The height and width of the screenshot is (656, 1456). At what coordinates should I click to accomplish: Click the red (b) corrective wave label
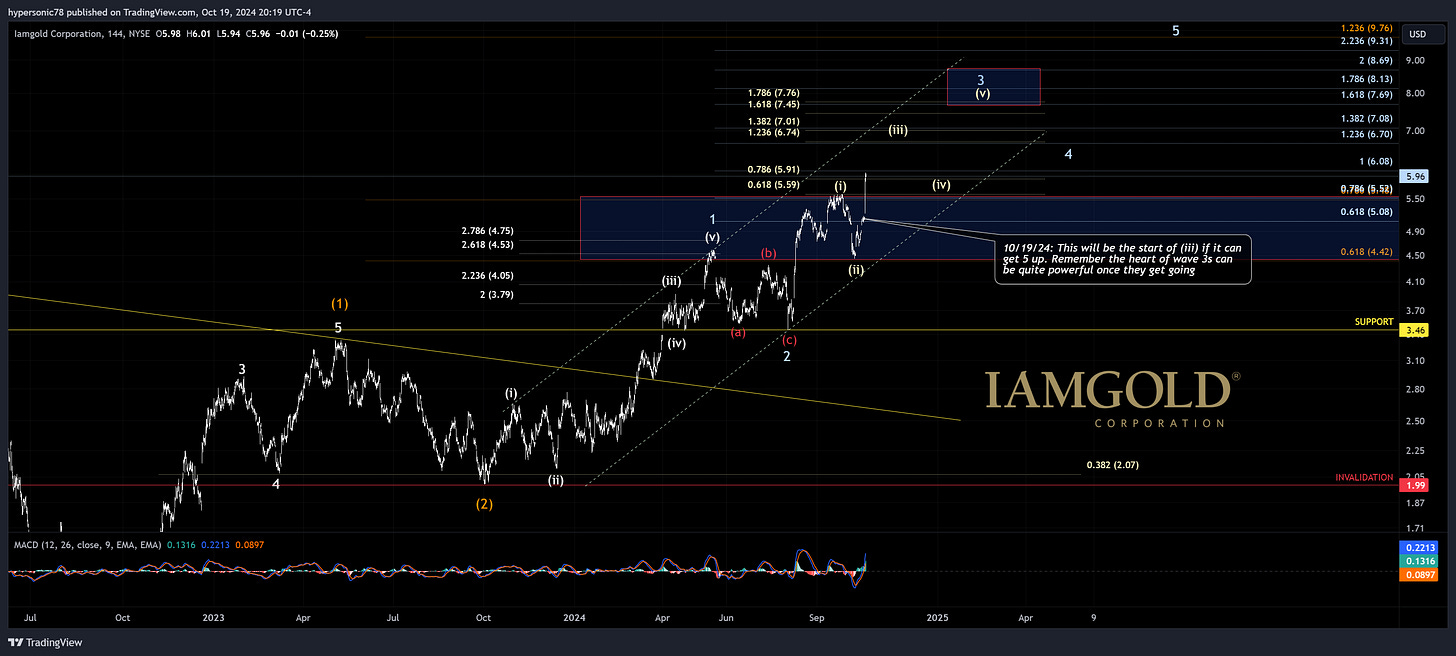768,253
